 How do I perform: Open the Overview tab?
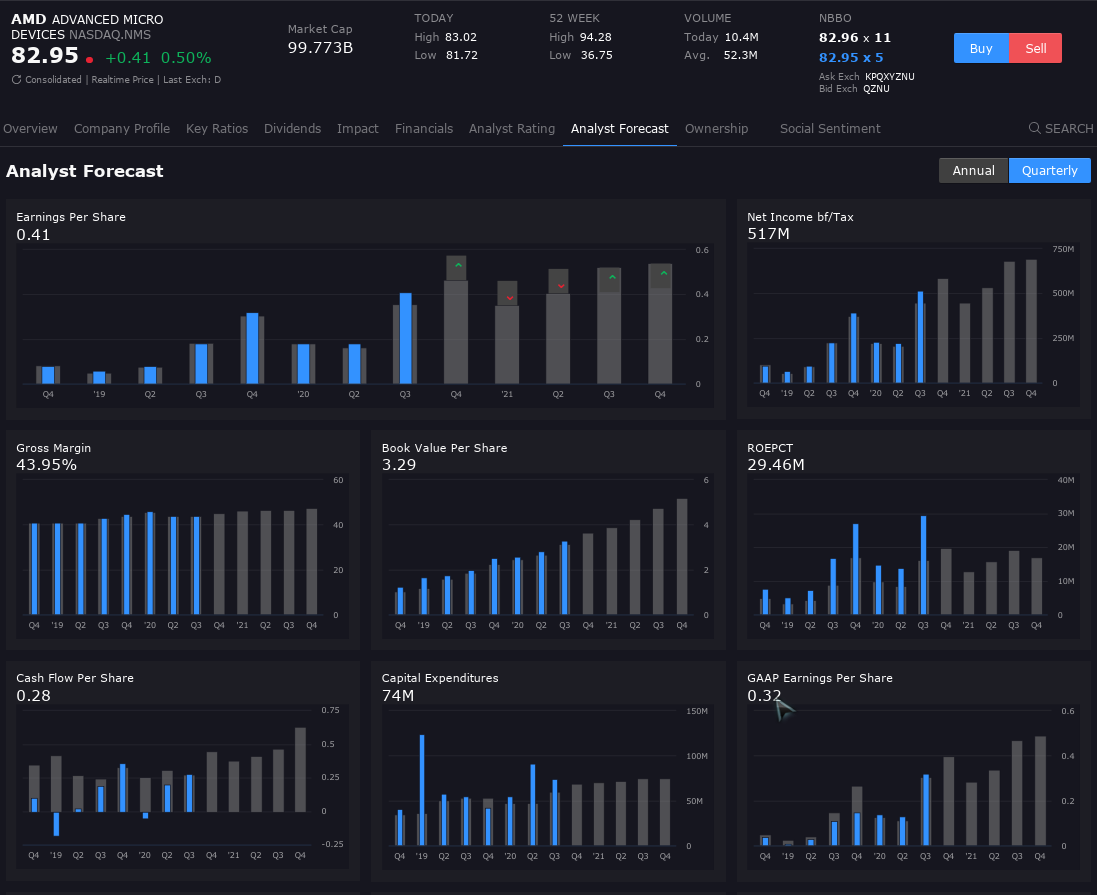tap(30, 129)
